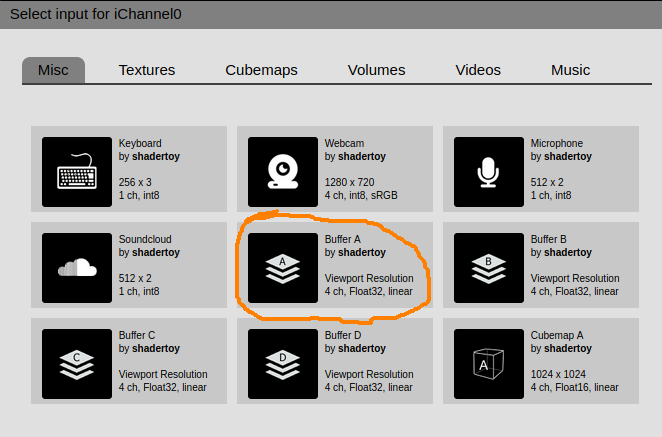The image size is (662, 437).
Task: Choose the Buffer A layers icon
Action: point(283,268)
